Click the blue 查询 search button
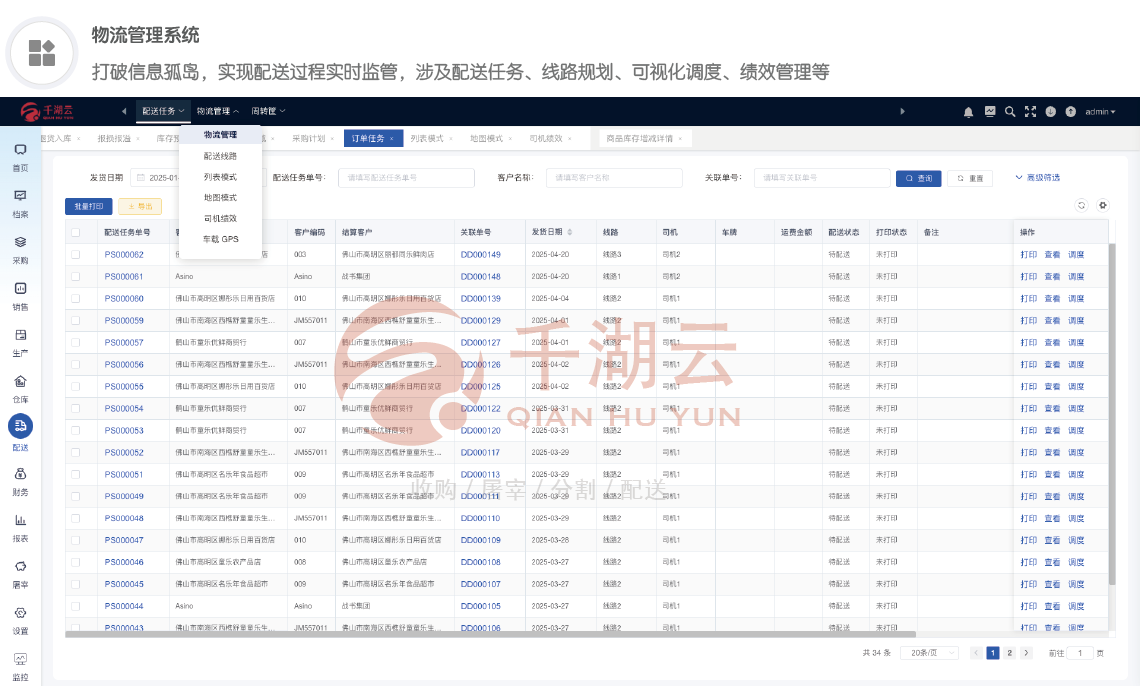1140x696 pixels. (x=918, y=178)
